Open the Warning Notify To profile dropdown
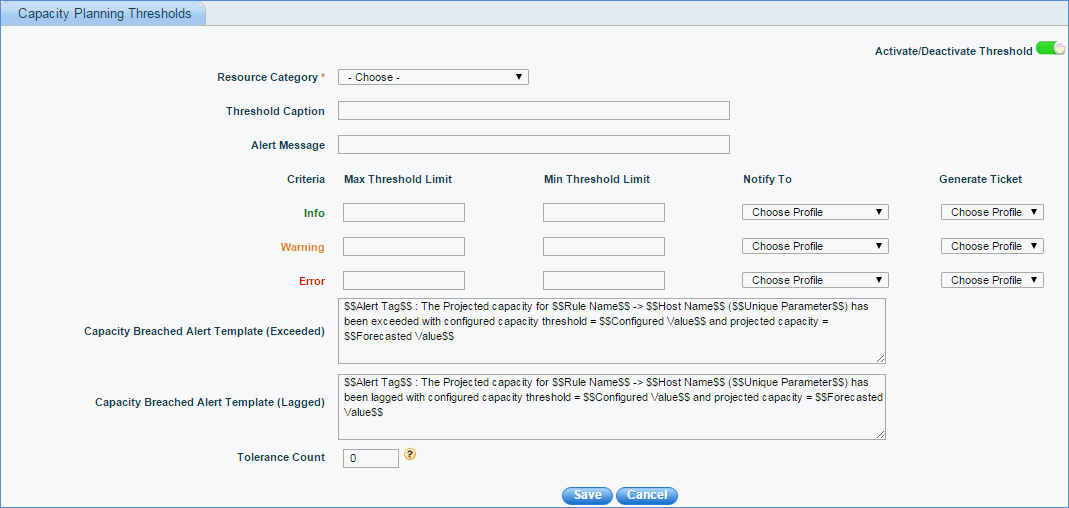1069x508 pixels. (x=815, y=246)
